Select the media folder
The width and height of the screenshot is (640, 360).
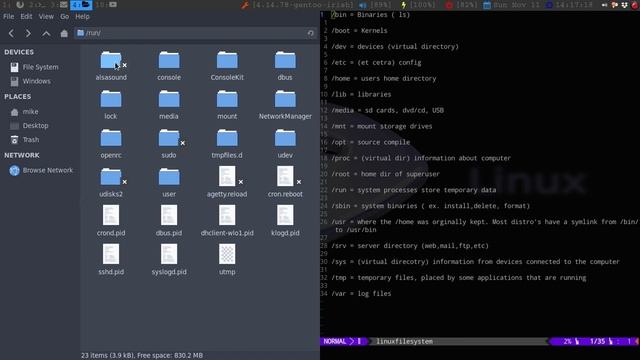pyautogui.click(x=169, y=104)
